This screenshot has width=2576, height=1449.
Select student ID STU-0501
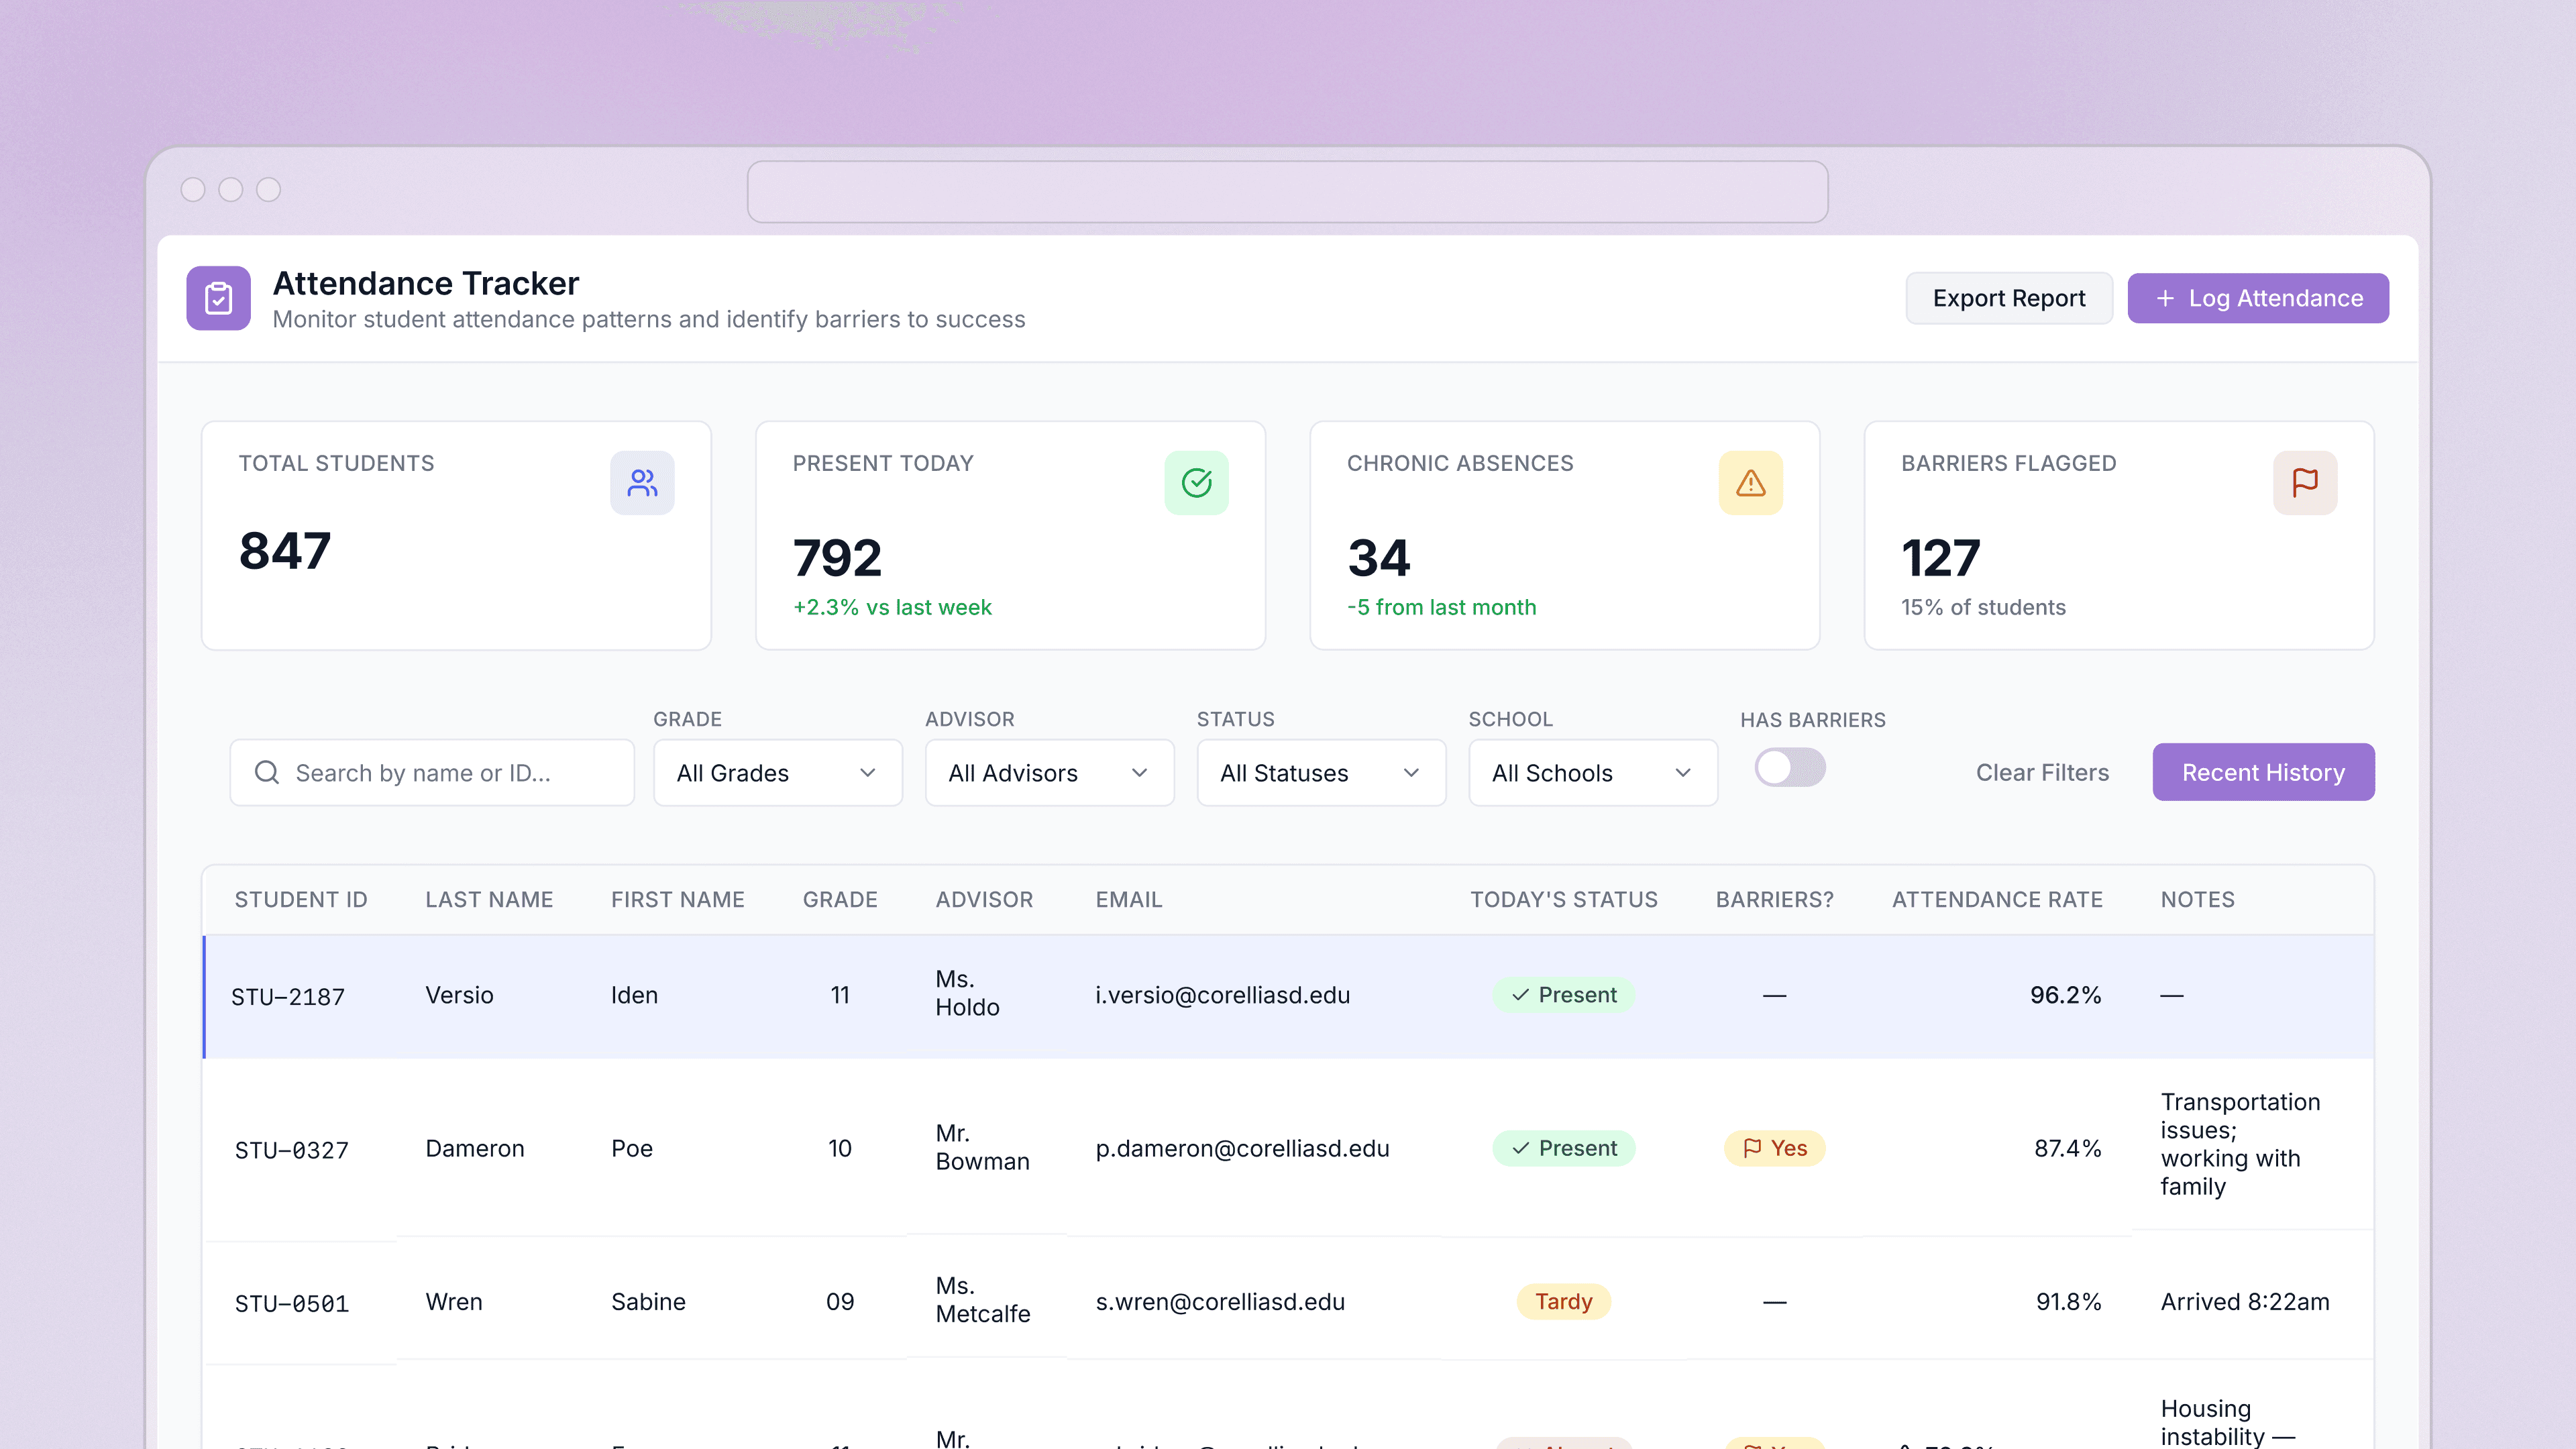292,1304
